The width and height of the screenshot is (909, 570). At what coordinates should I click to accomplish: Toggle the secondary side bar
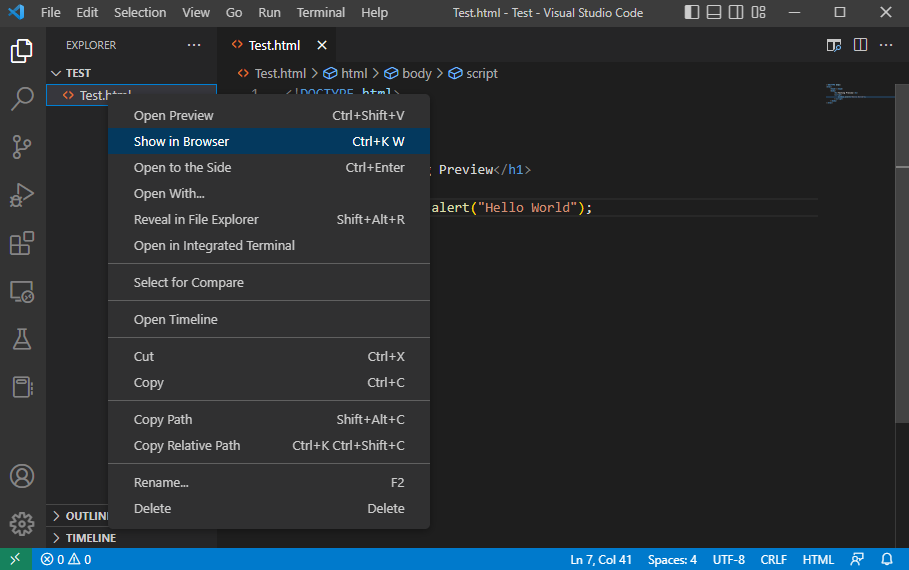point(736,12)
